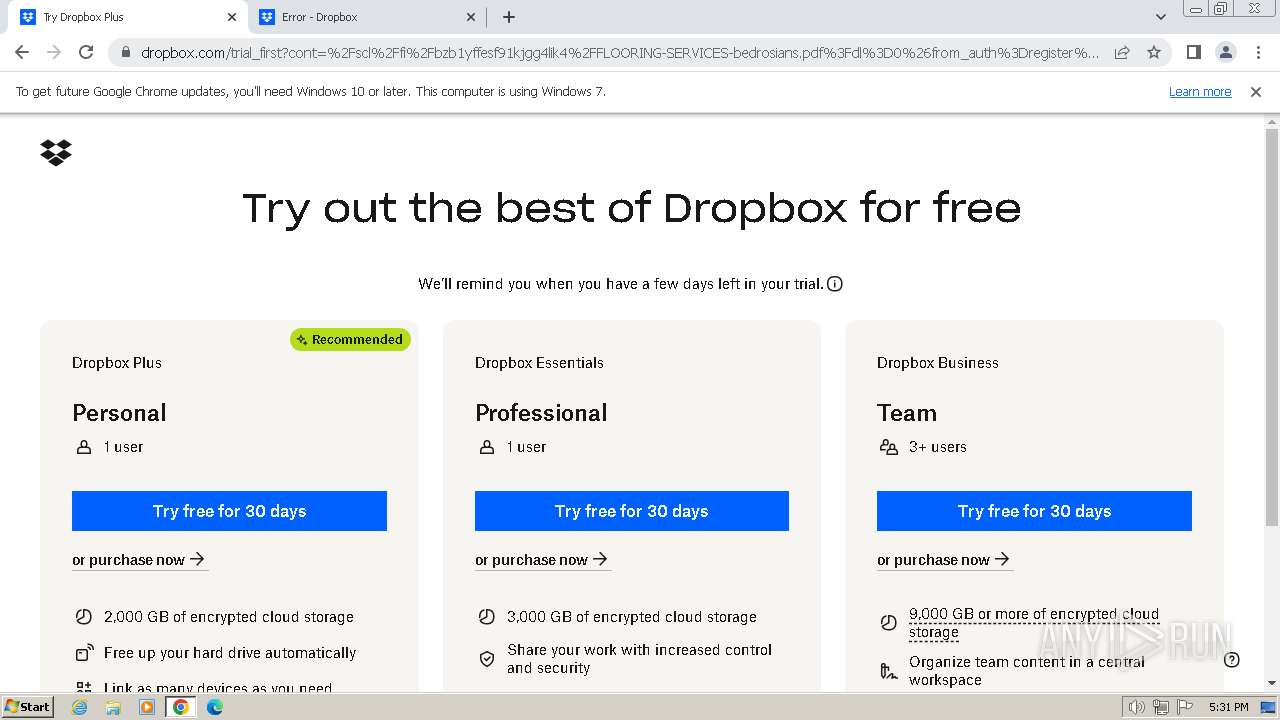Open File Explorer from the taskbar

113,707
